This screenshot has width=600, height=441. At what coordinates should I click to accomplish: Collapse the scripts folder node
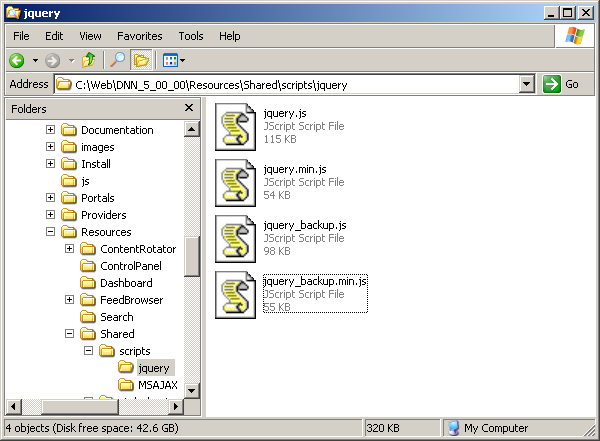click(88, 350)
